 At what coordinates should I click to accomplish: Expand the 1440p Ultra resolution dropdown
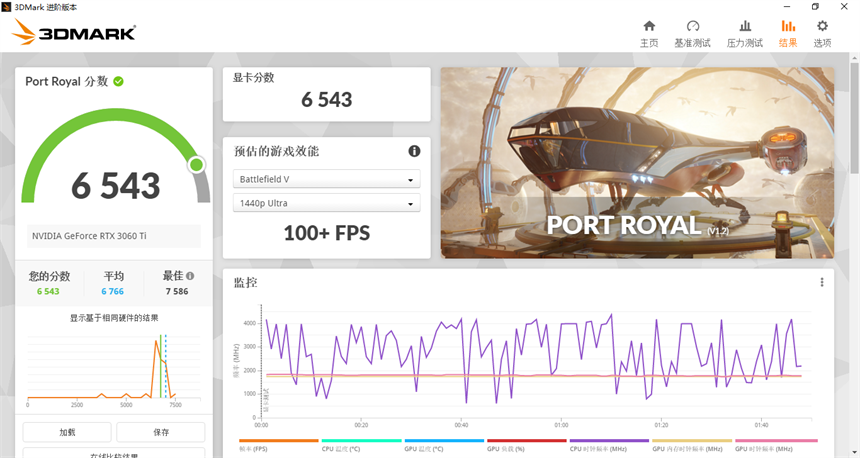[x=326, y=203]
